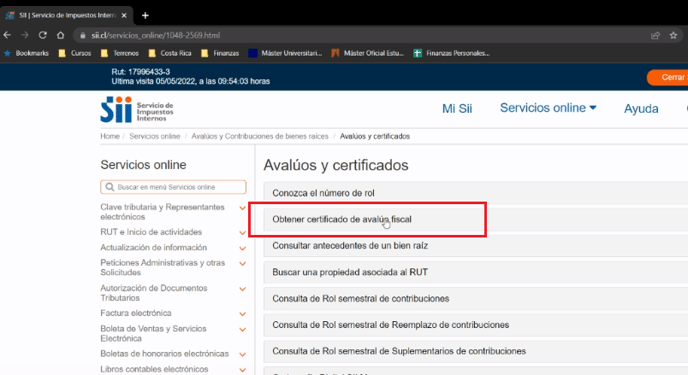Open the Cursos bookmark folder
The width and height of the screenshot is (688, 375).
click(x=75, y=53)
